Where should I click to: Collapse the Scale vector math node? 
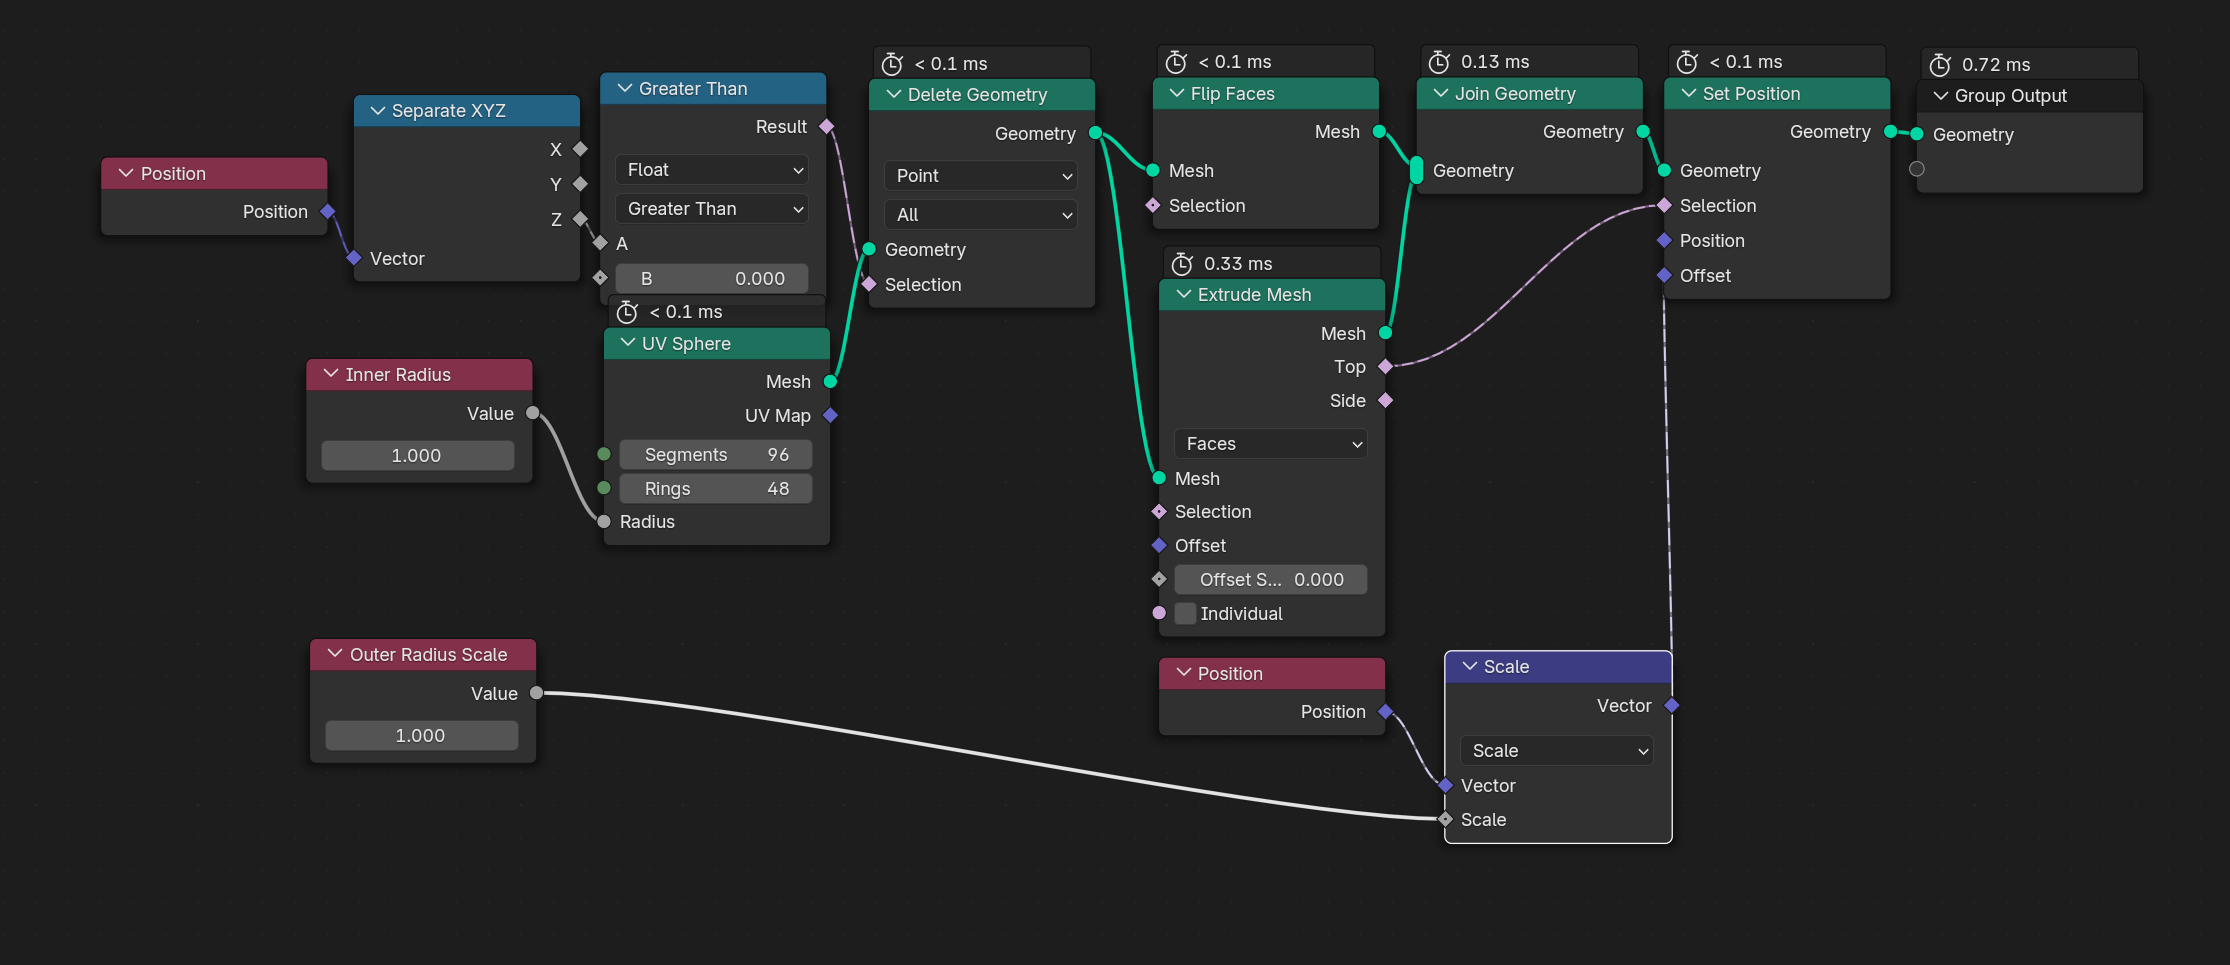[1470, 667]
